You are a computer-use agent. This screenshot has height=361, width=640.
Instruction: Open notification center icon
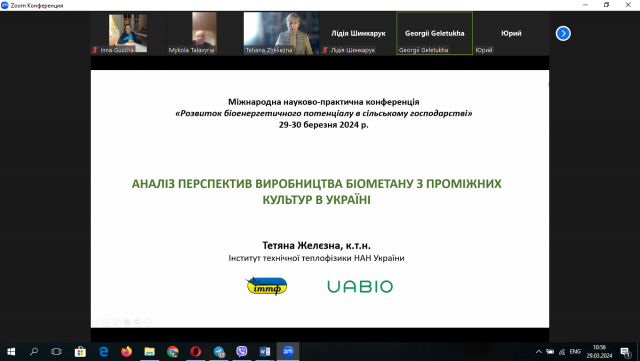coord(625,352)
